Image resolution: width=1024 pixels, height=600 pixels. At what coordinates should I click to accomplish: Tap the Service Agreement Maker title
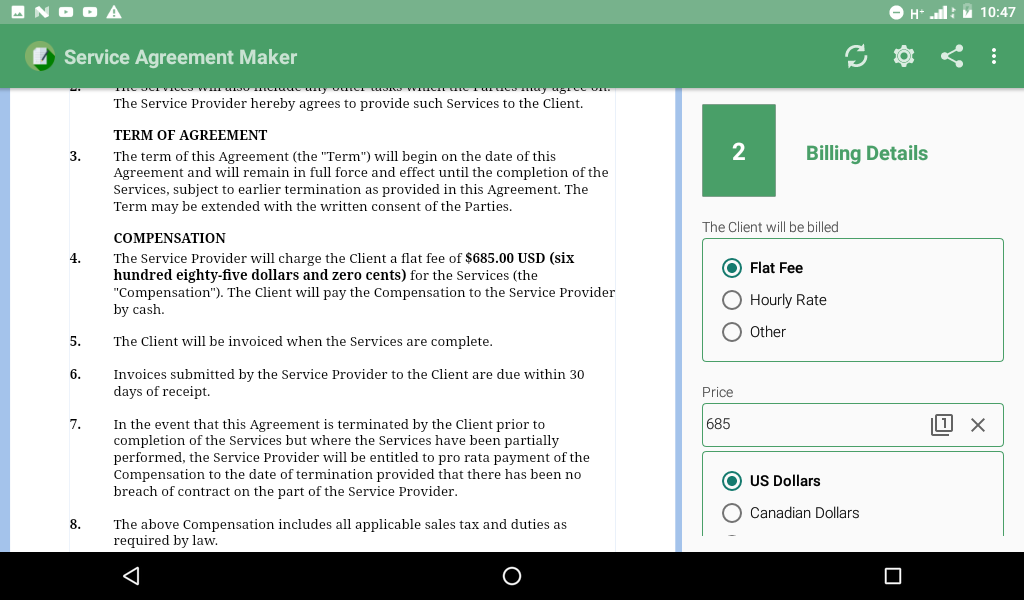pos(180,57)
